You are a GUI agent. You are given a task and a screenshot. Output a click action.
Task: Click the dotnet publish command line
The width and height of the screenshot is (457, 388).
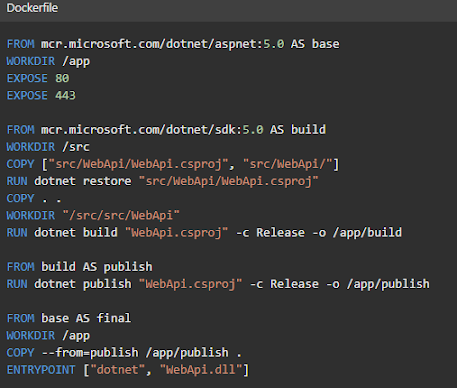click(x=218, y=284)
